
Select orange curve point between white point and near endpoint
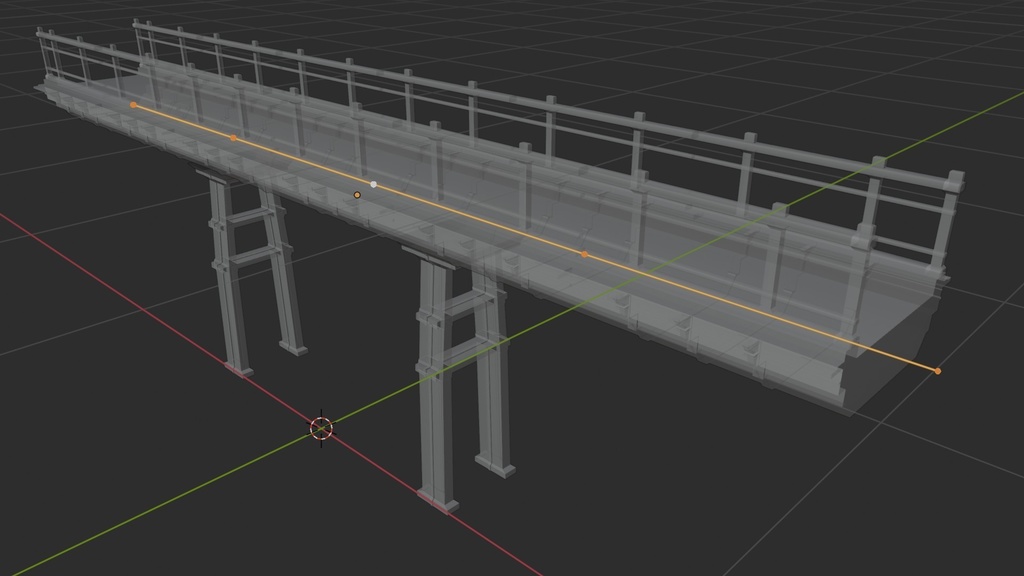point(584,254)
